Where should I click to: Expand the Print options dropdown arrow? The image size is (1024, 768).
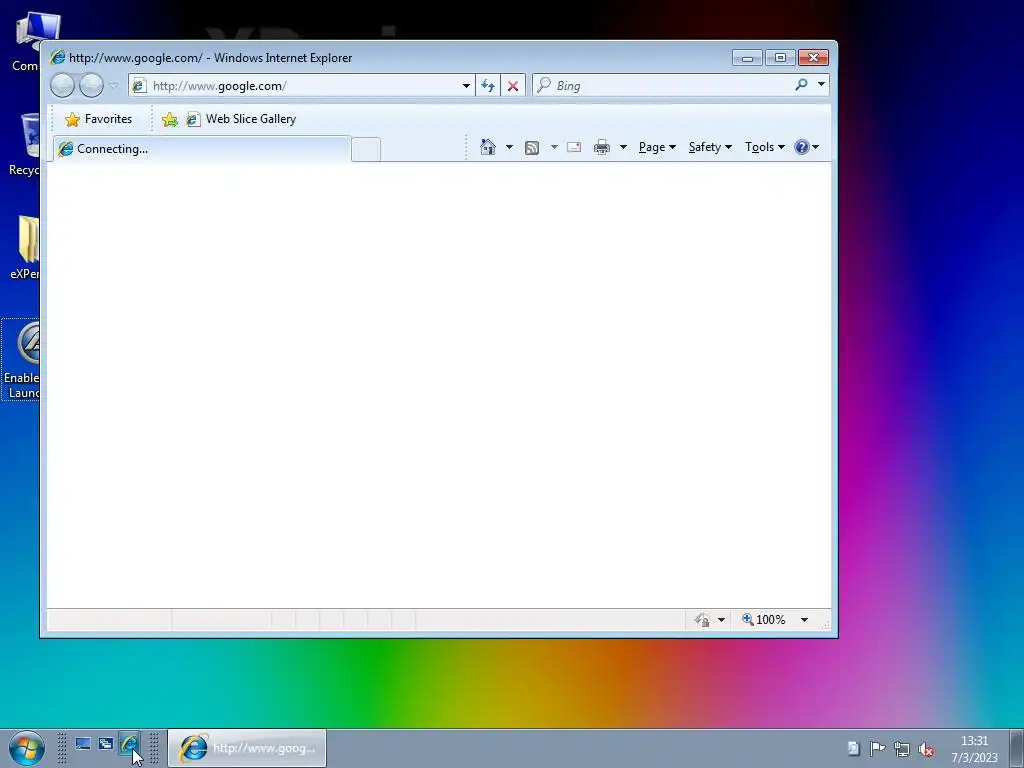[623, 147]
